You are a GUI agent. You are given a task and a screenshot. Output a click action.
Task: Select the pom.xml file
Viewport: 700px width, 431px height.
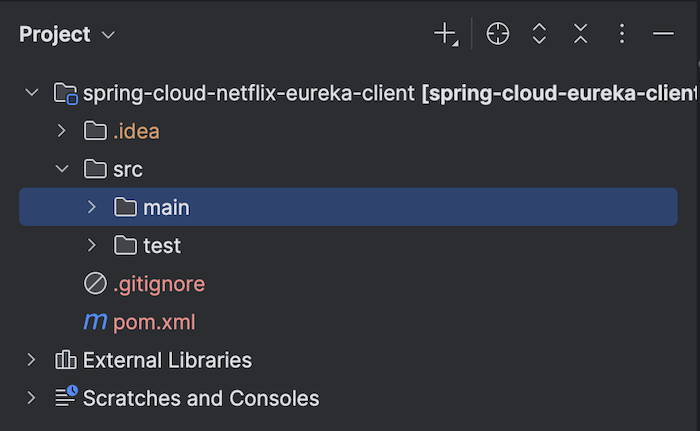154,322
